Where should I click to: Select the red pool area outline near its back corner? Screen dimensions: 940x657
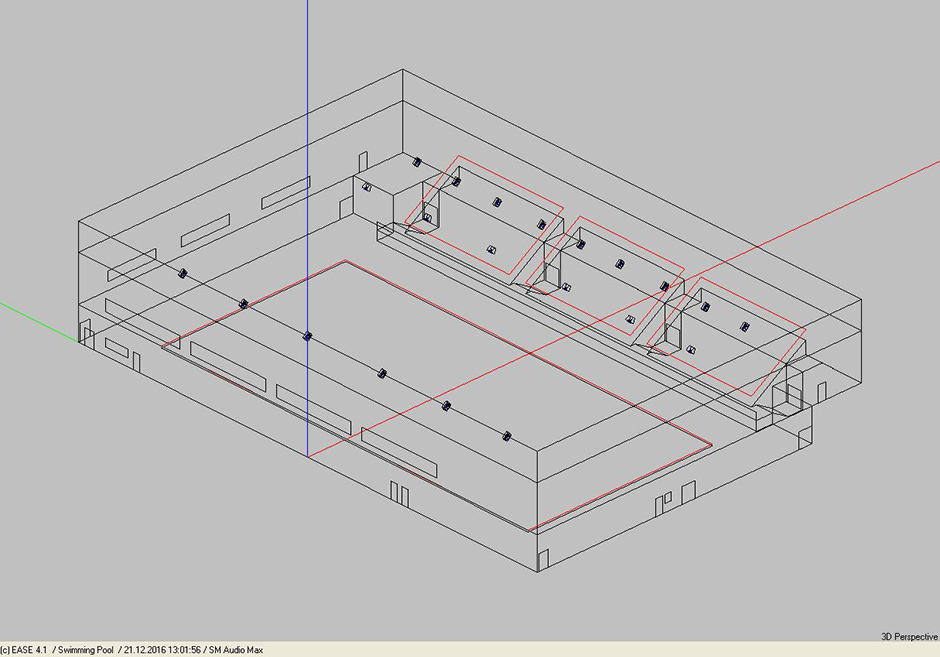pos(345,261)
